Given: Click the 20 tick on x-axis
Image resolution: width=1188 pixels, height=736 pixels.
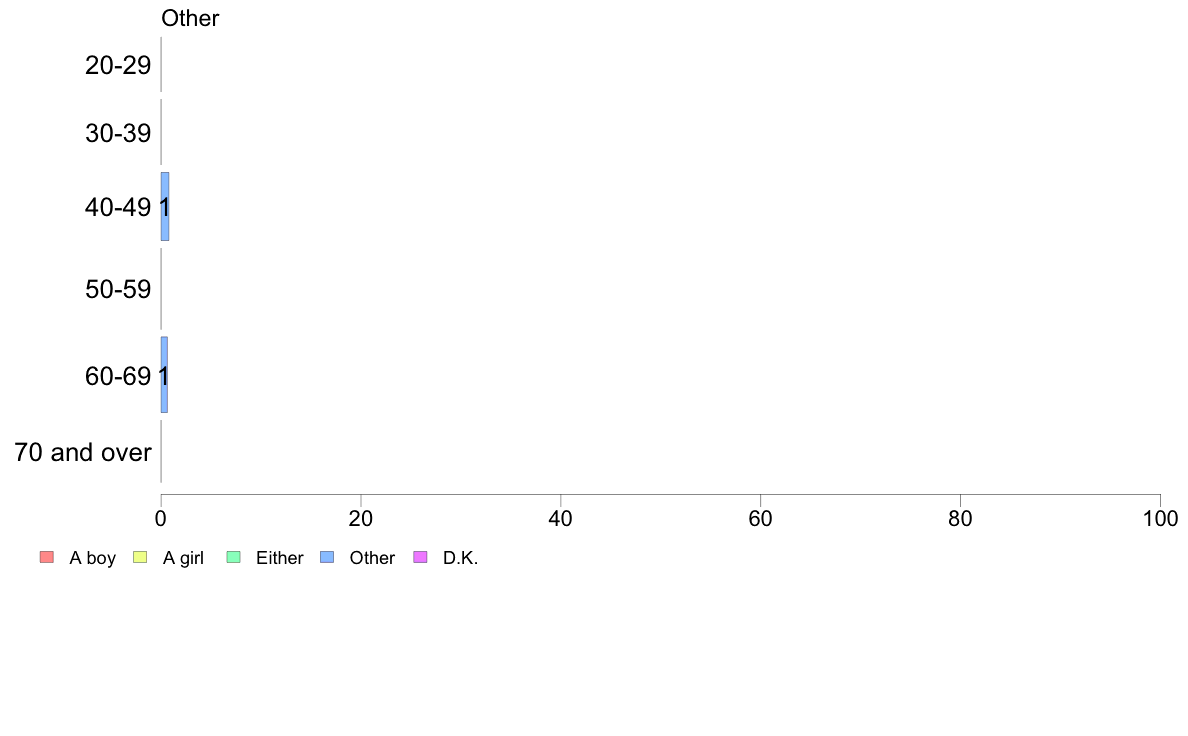Looking at the screenshot, I should click(x=361, y=518).
